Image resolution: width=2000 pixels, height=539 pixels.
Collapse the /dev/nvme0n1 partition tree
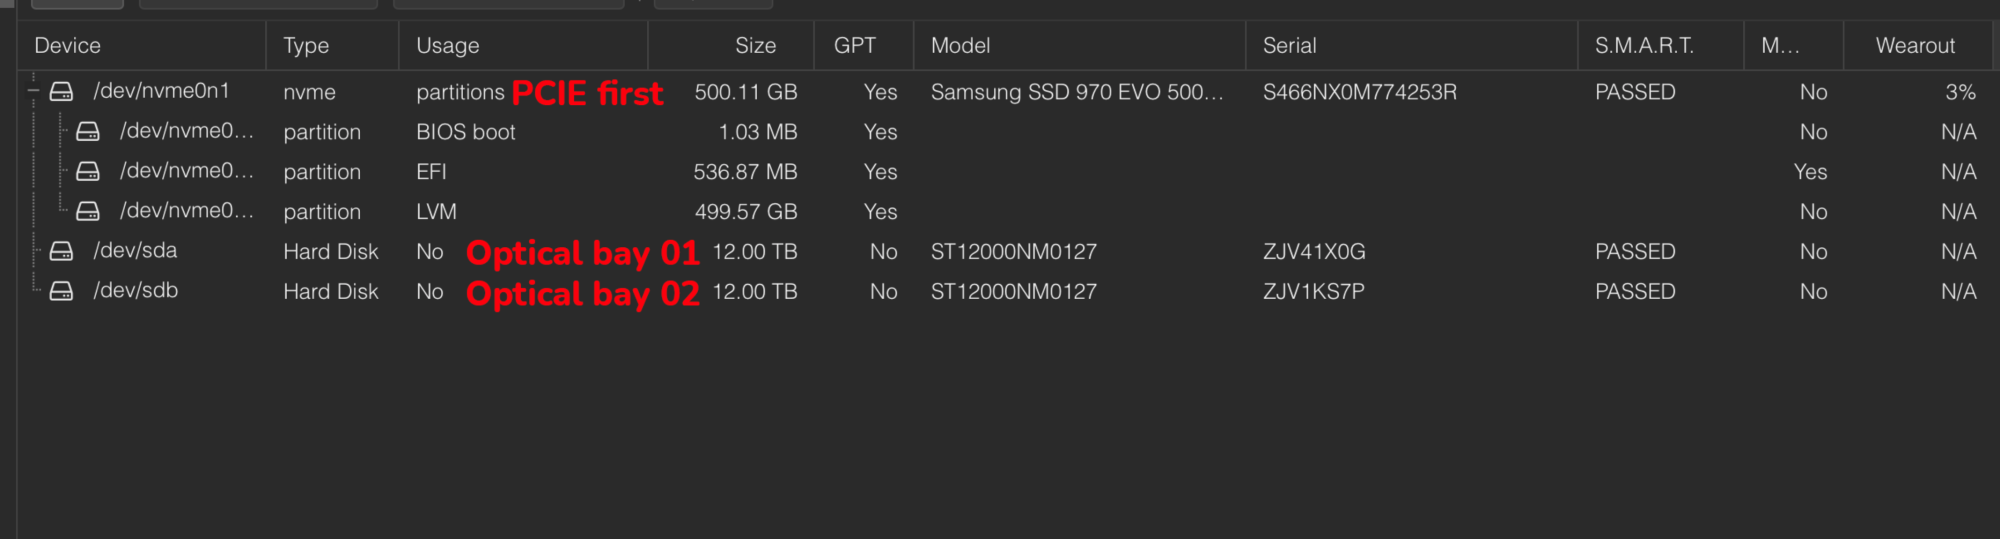tap(33, 91)
